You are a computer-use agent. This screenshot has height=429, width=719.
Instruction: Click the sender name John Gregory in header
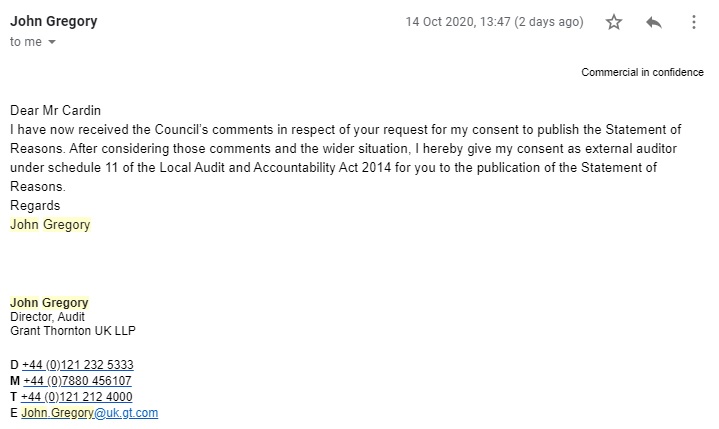tap(54, 21)
